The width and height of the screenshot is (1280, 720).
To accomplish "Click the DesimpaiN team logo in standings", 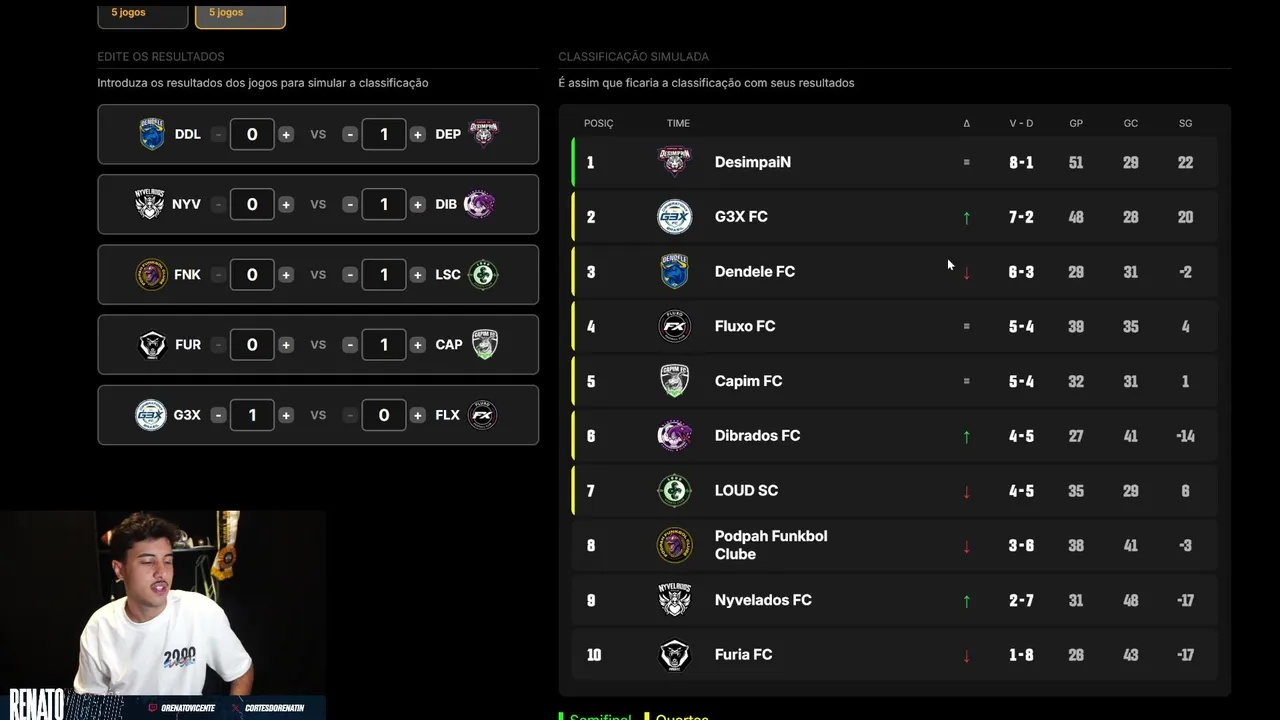I will pos(674,162).
